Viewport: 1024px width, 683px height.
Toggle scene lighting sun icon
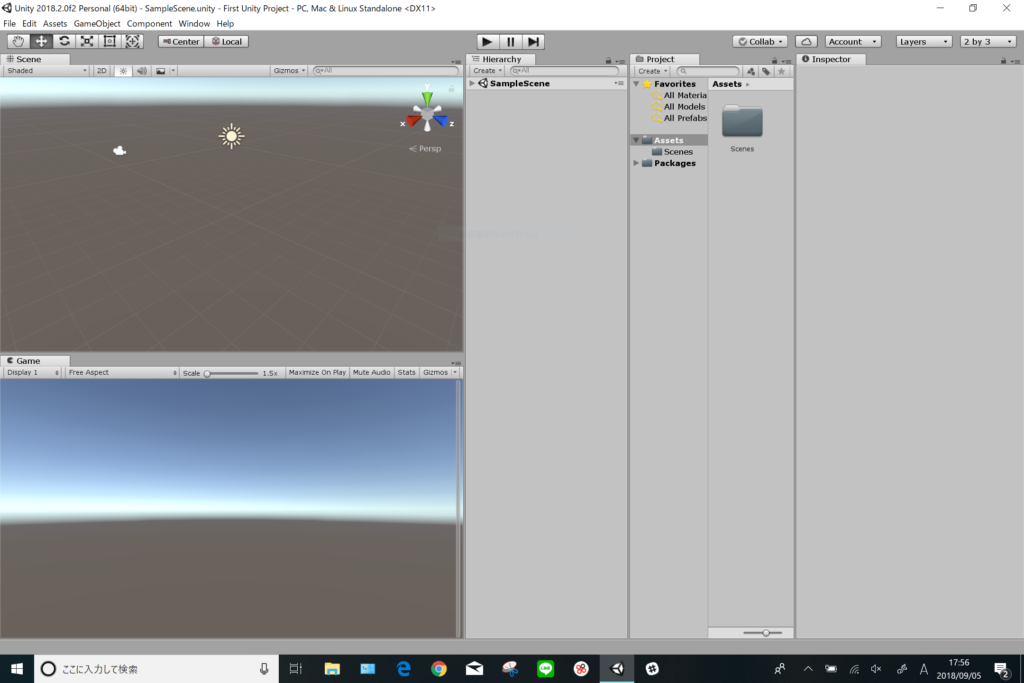[123, 71]
